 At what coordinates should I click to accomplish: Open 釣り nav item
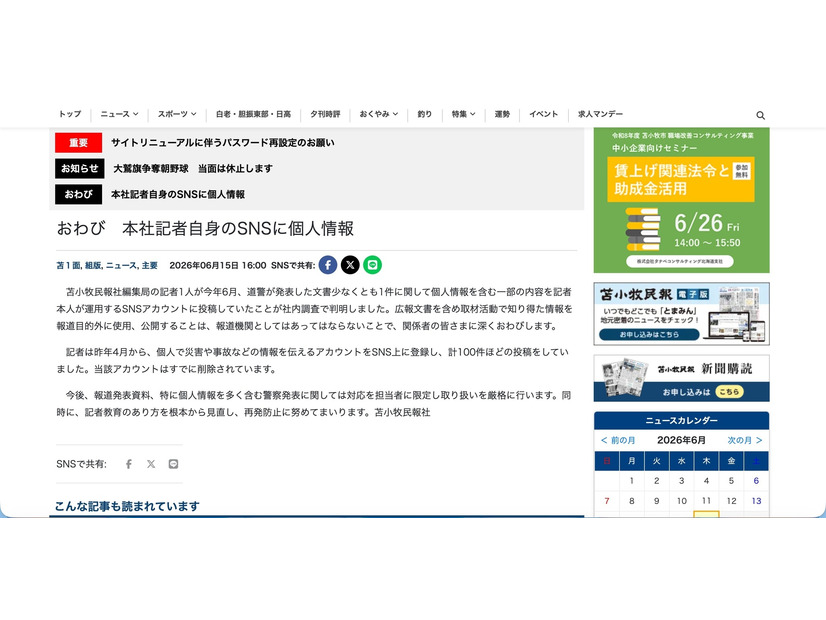(425, 114)
